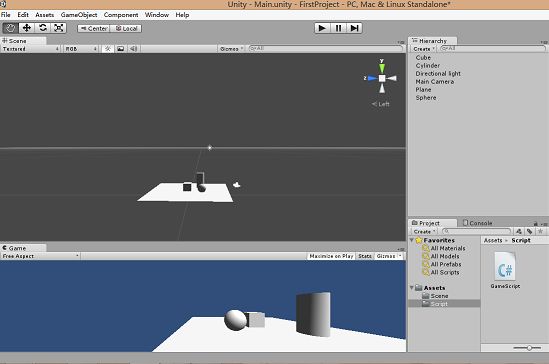Pause the game playback
Screen dimensions: 549x364
[x=338, y=28]
